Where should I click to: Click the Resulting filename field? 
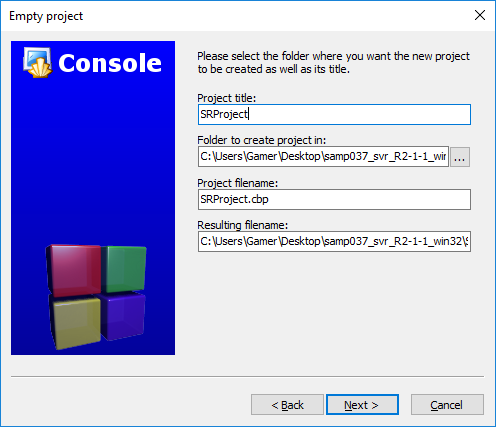click(x=334, y=241)
